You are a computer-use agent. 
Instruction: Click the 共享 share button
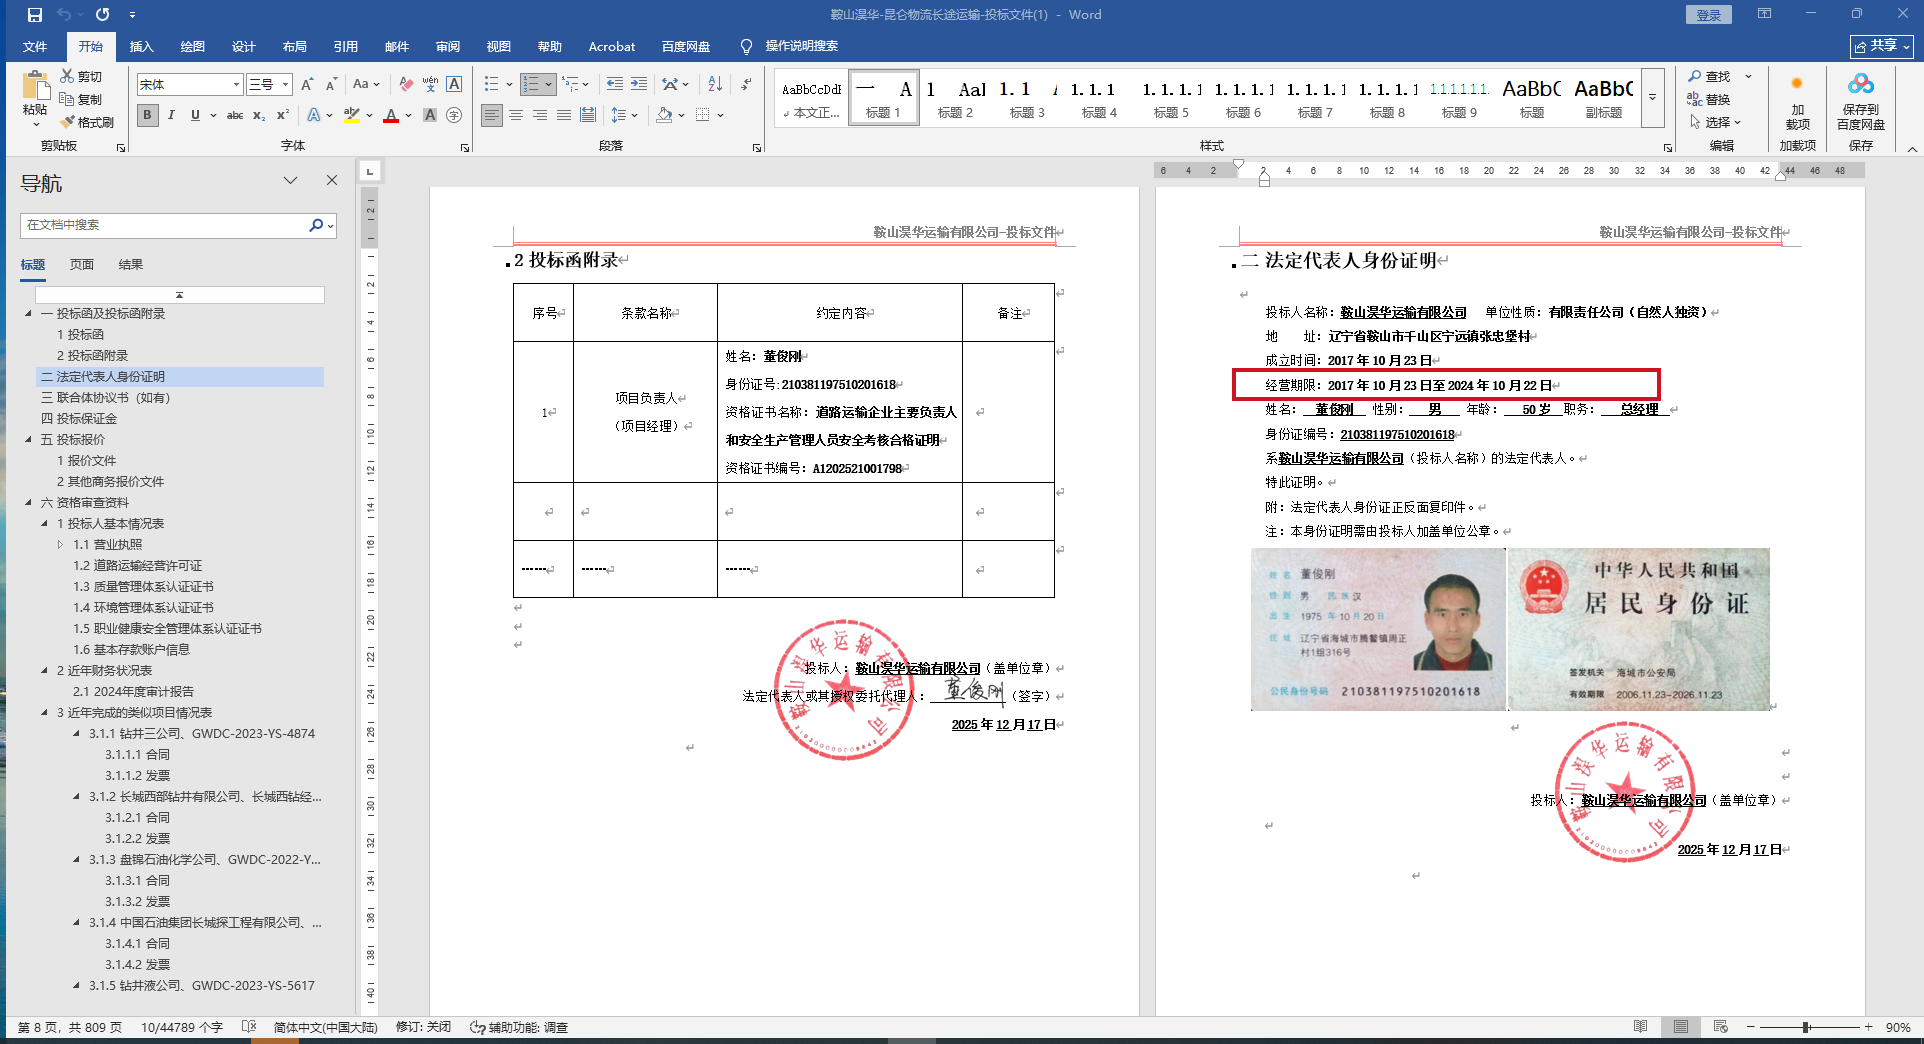[x=1882, y=46]
